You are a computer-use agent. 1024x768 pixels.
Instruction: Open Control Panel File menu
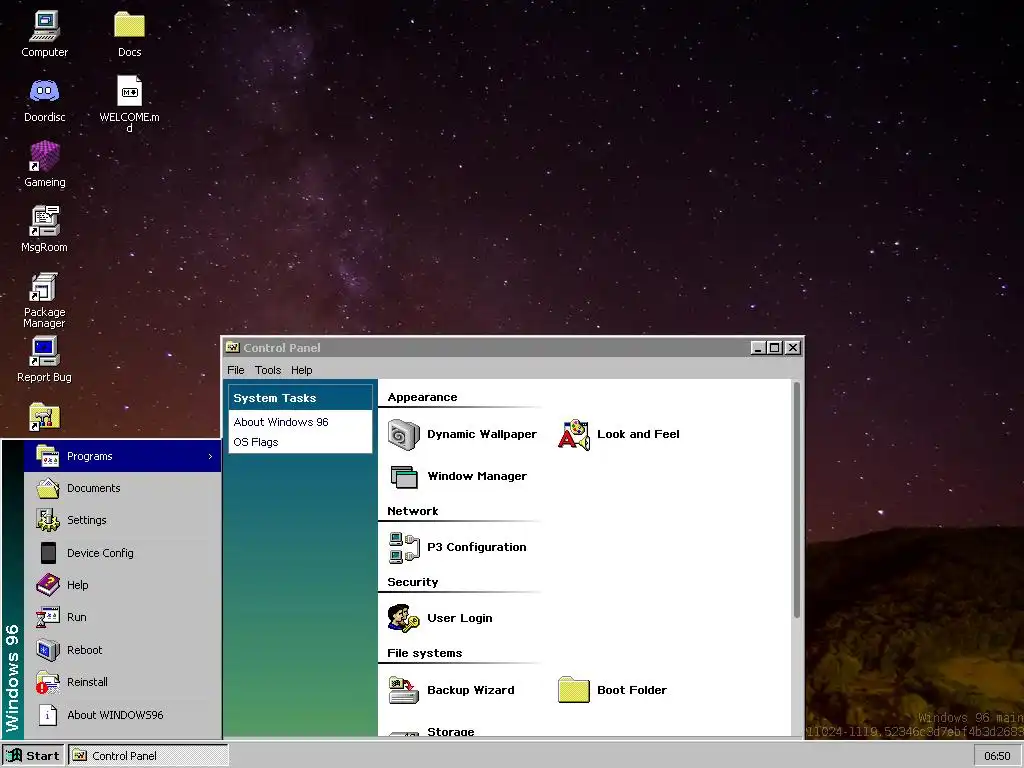(x=236, y=370)
